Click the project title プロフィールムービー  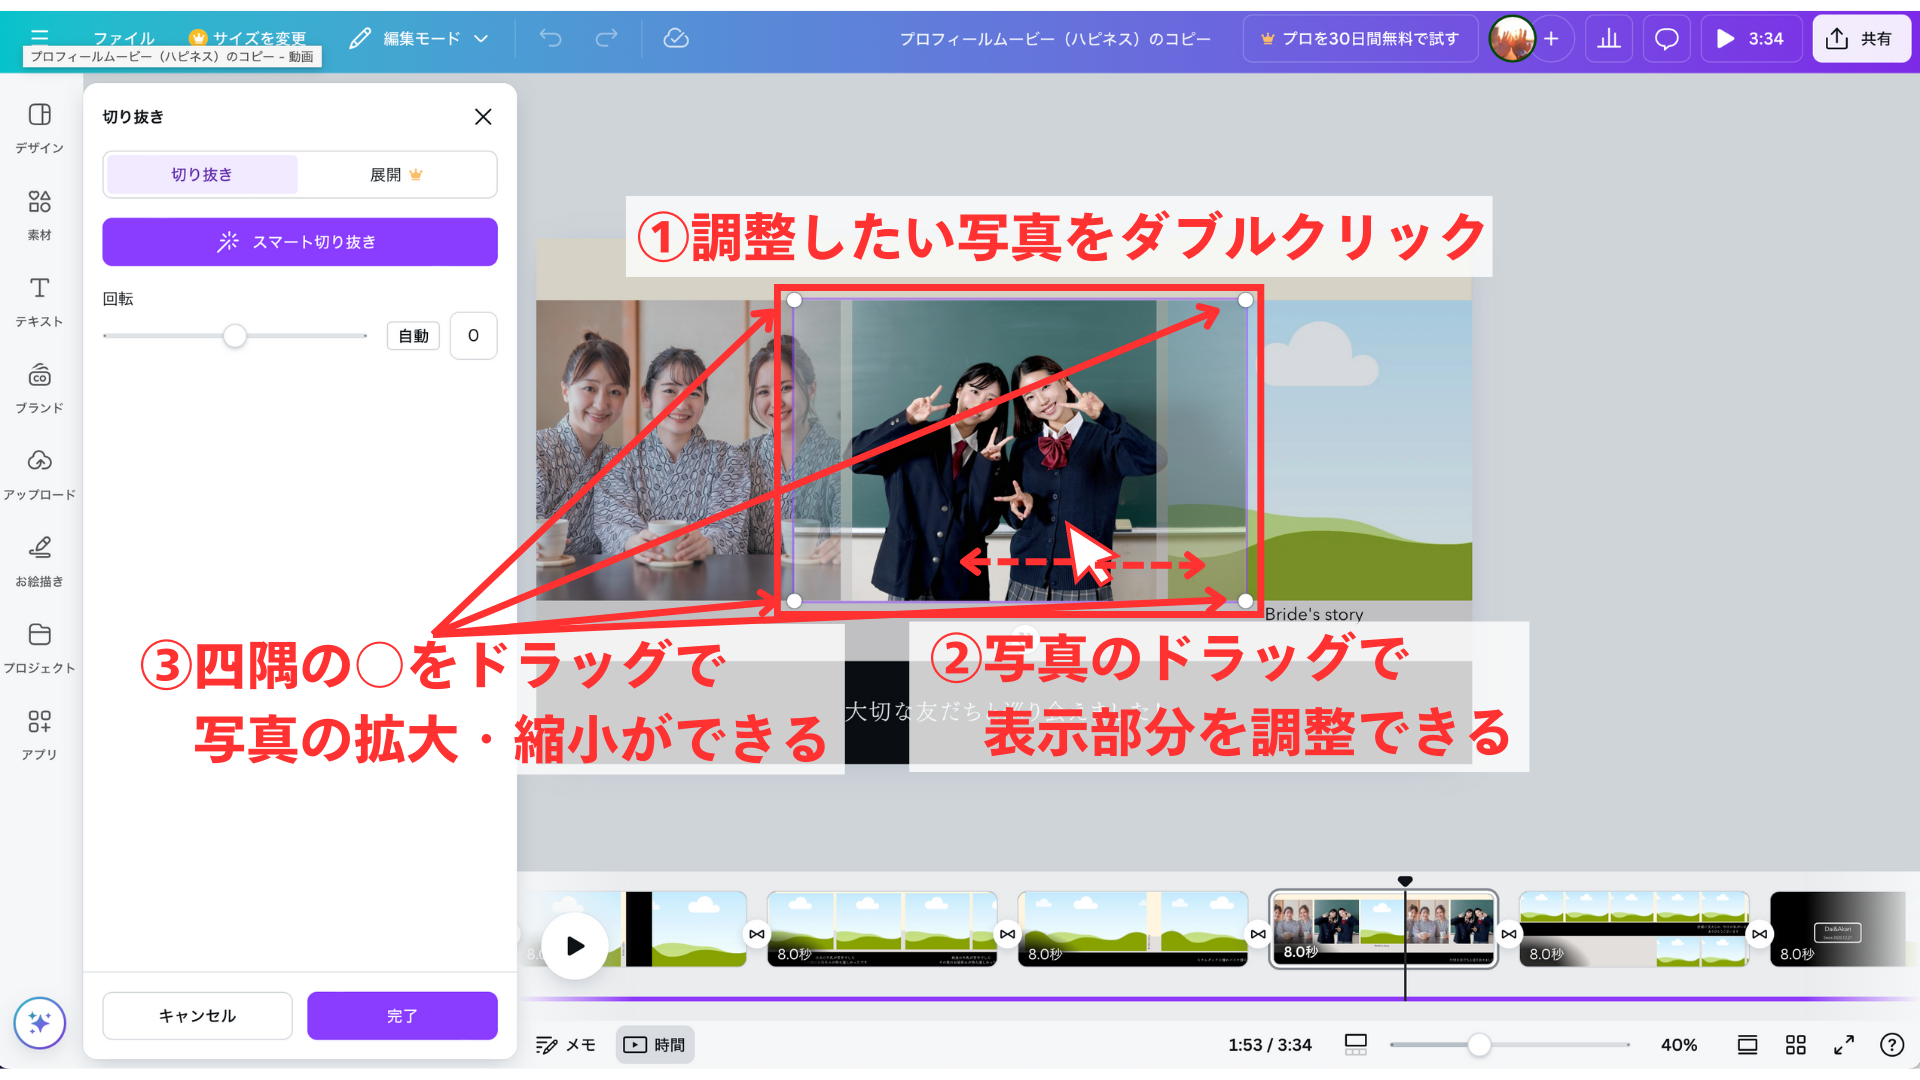pos(1055,39)
